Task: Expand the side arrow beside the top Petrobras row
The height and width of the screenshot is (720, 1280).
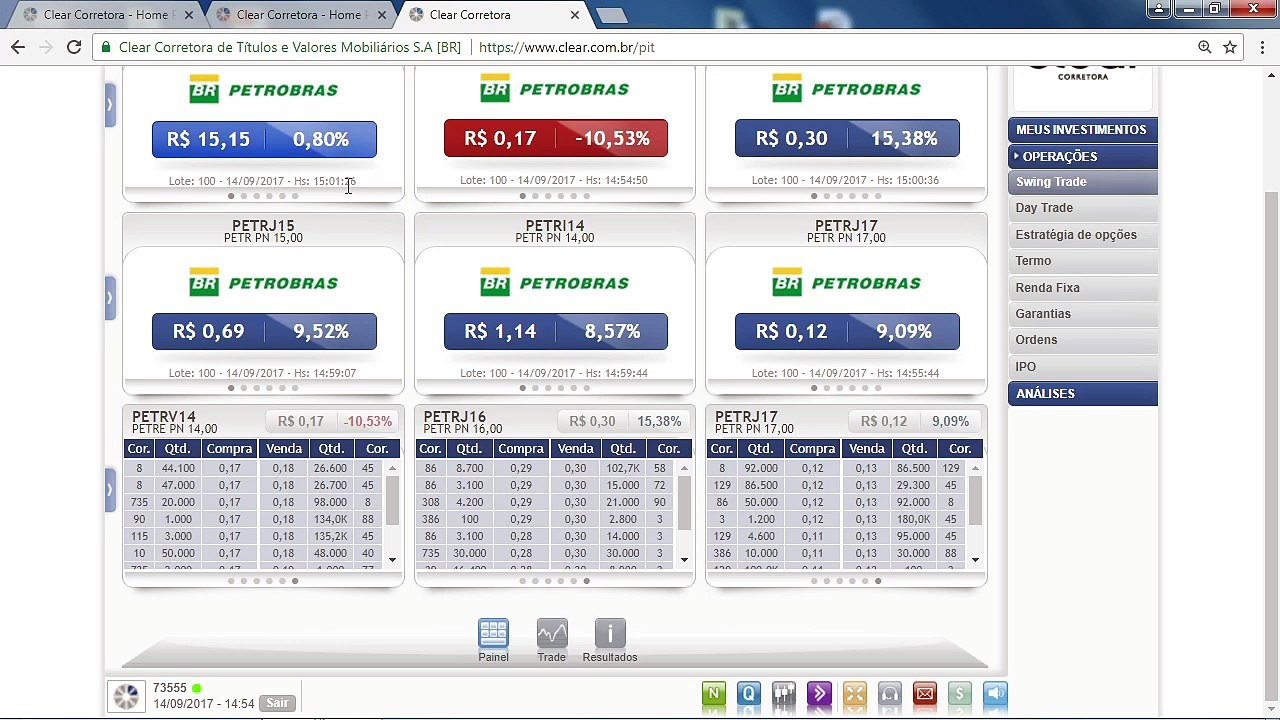Action: click(110, 105)
